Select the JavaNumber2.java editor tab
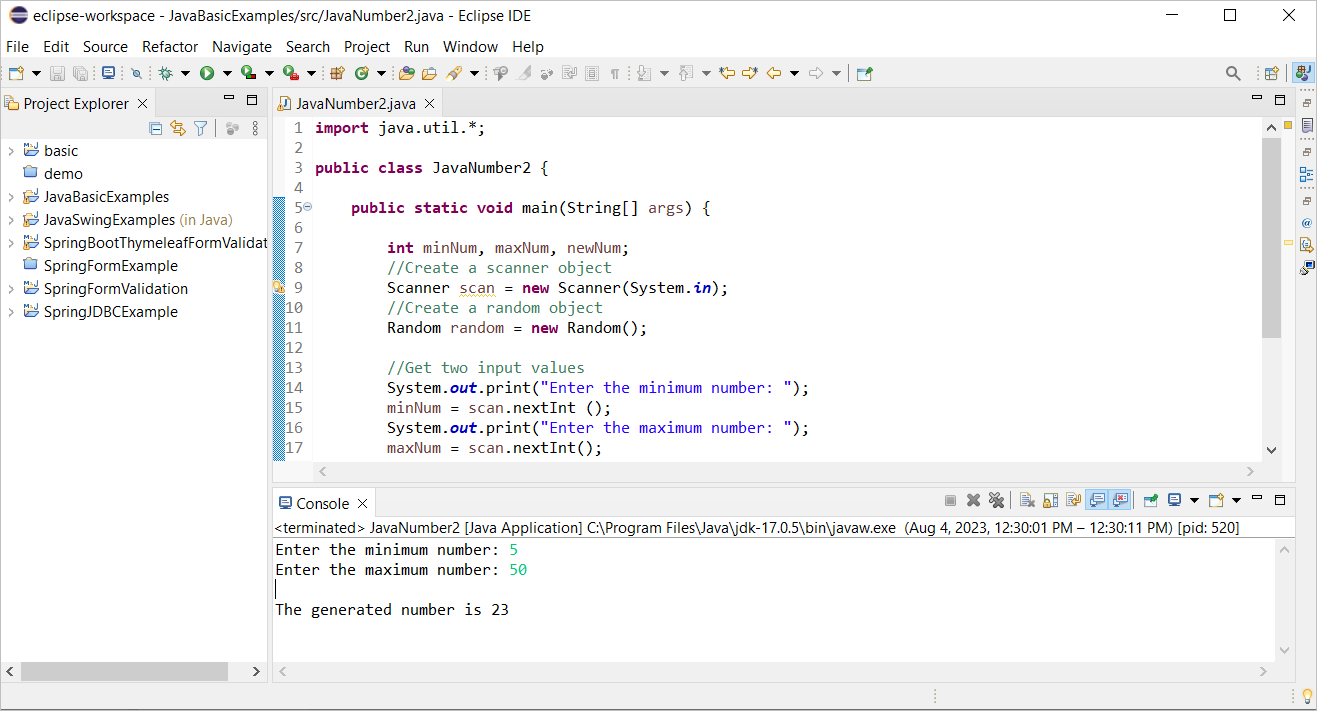 [x=355, y=102]
